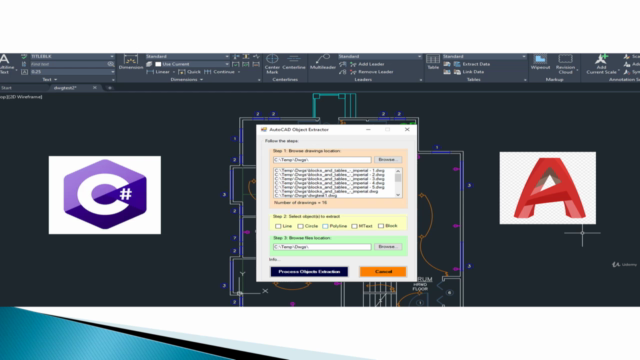Click the text height annotative icon

tap(24, 72)
